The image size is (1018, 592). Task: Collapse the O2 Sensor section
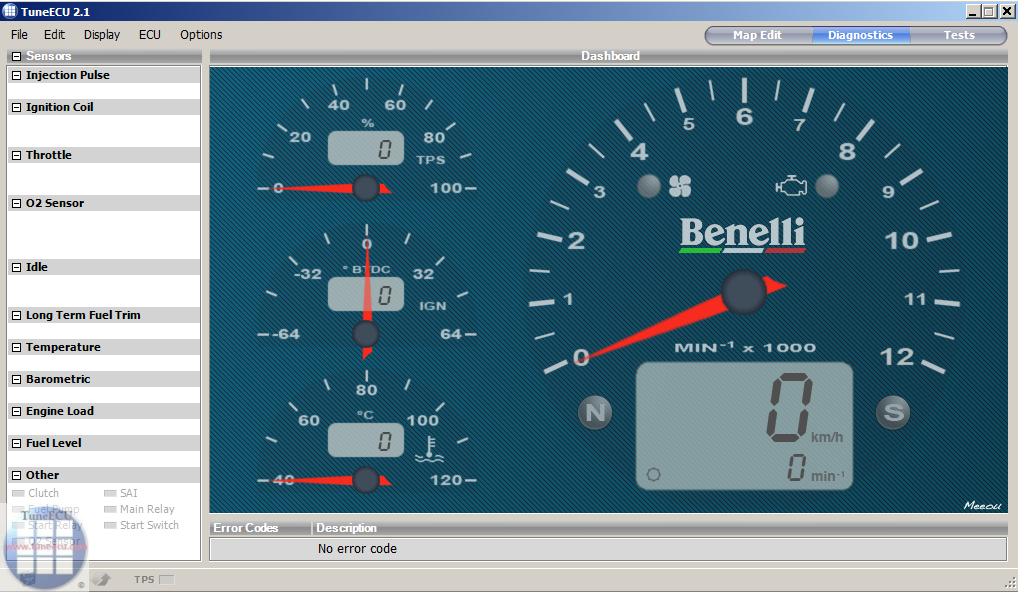17,203
